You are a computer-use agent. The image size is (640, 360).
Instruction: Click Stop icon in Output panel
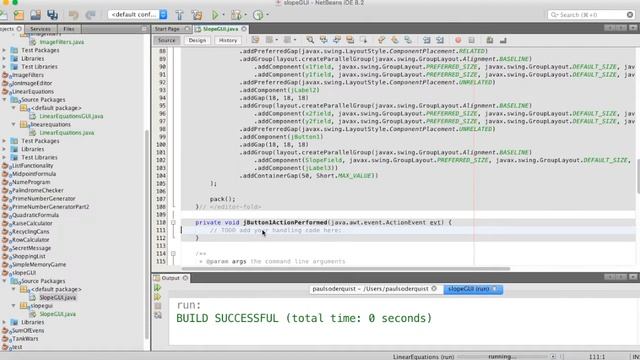(x=158, y=306)
